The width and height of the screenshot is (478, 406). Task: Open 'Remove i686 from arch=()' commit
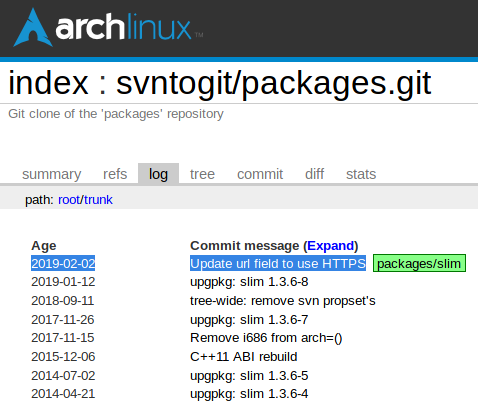coord(266,338)
